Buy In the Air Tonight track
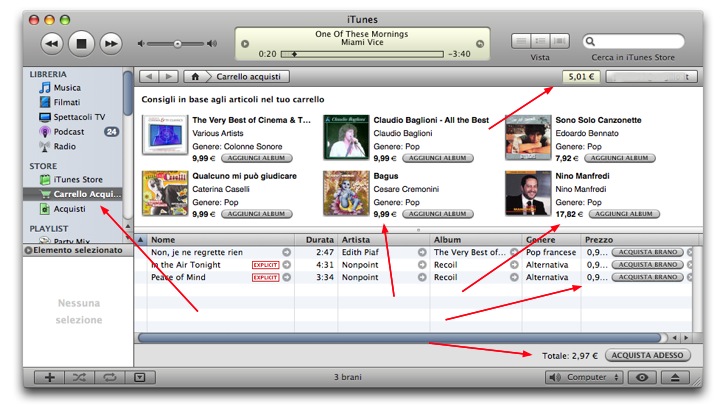720x414 pixels. pos(647,264)
